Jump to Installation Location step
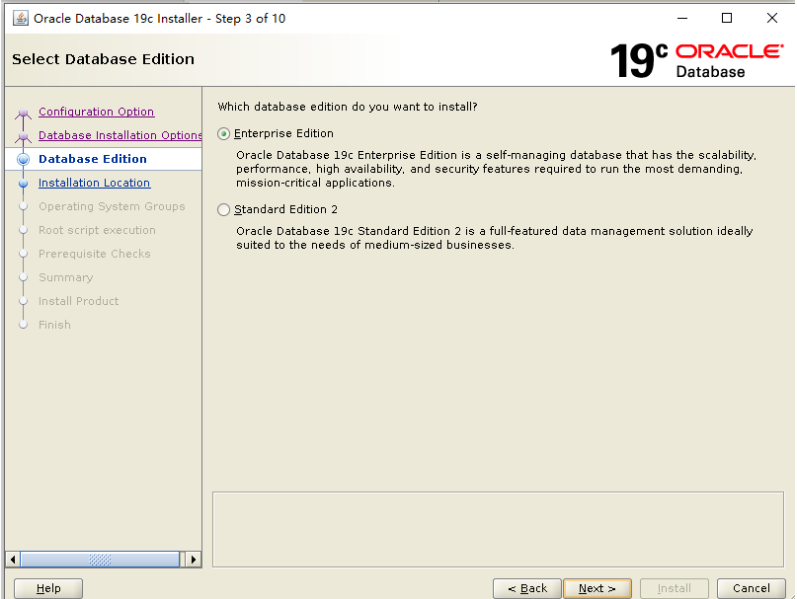The height and width of the screenshot is (599, 797). click(94, 183)
